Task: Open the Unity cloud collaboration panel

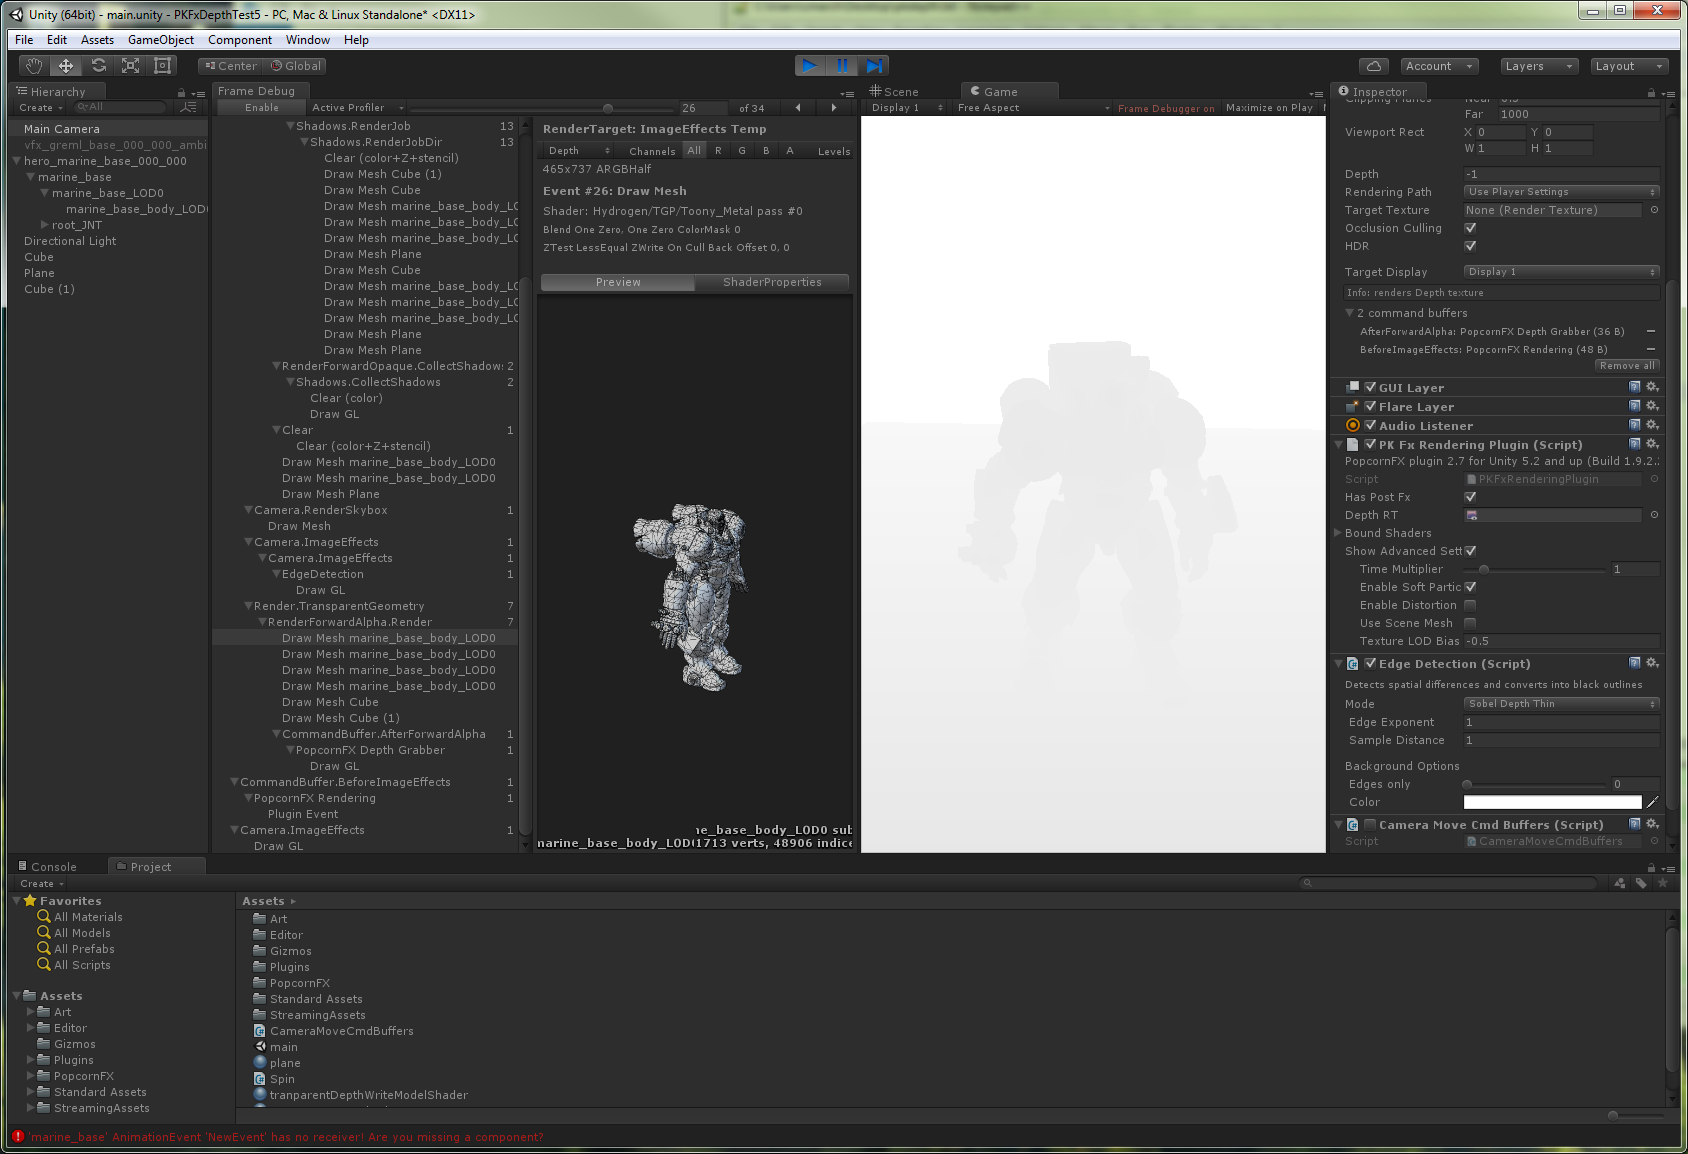Action: (1373, 65)
